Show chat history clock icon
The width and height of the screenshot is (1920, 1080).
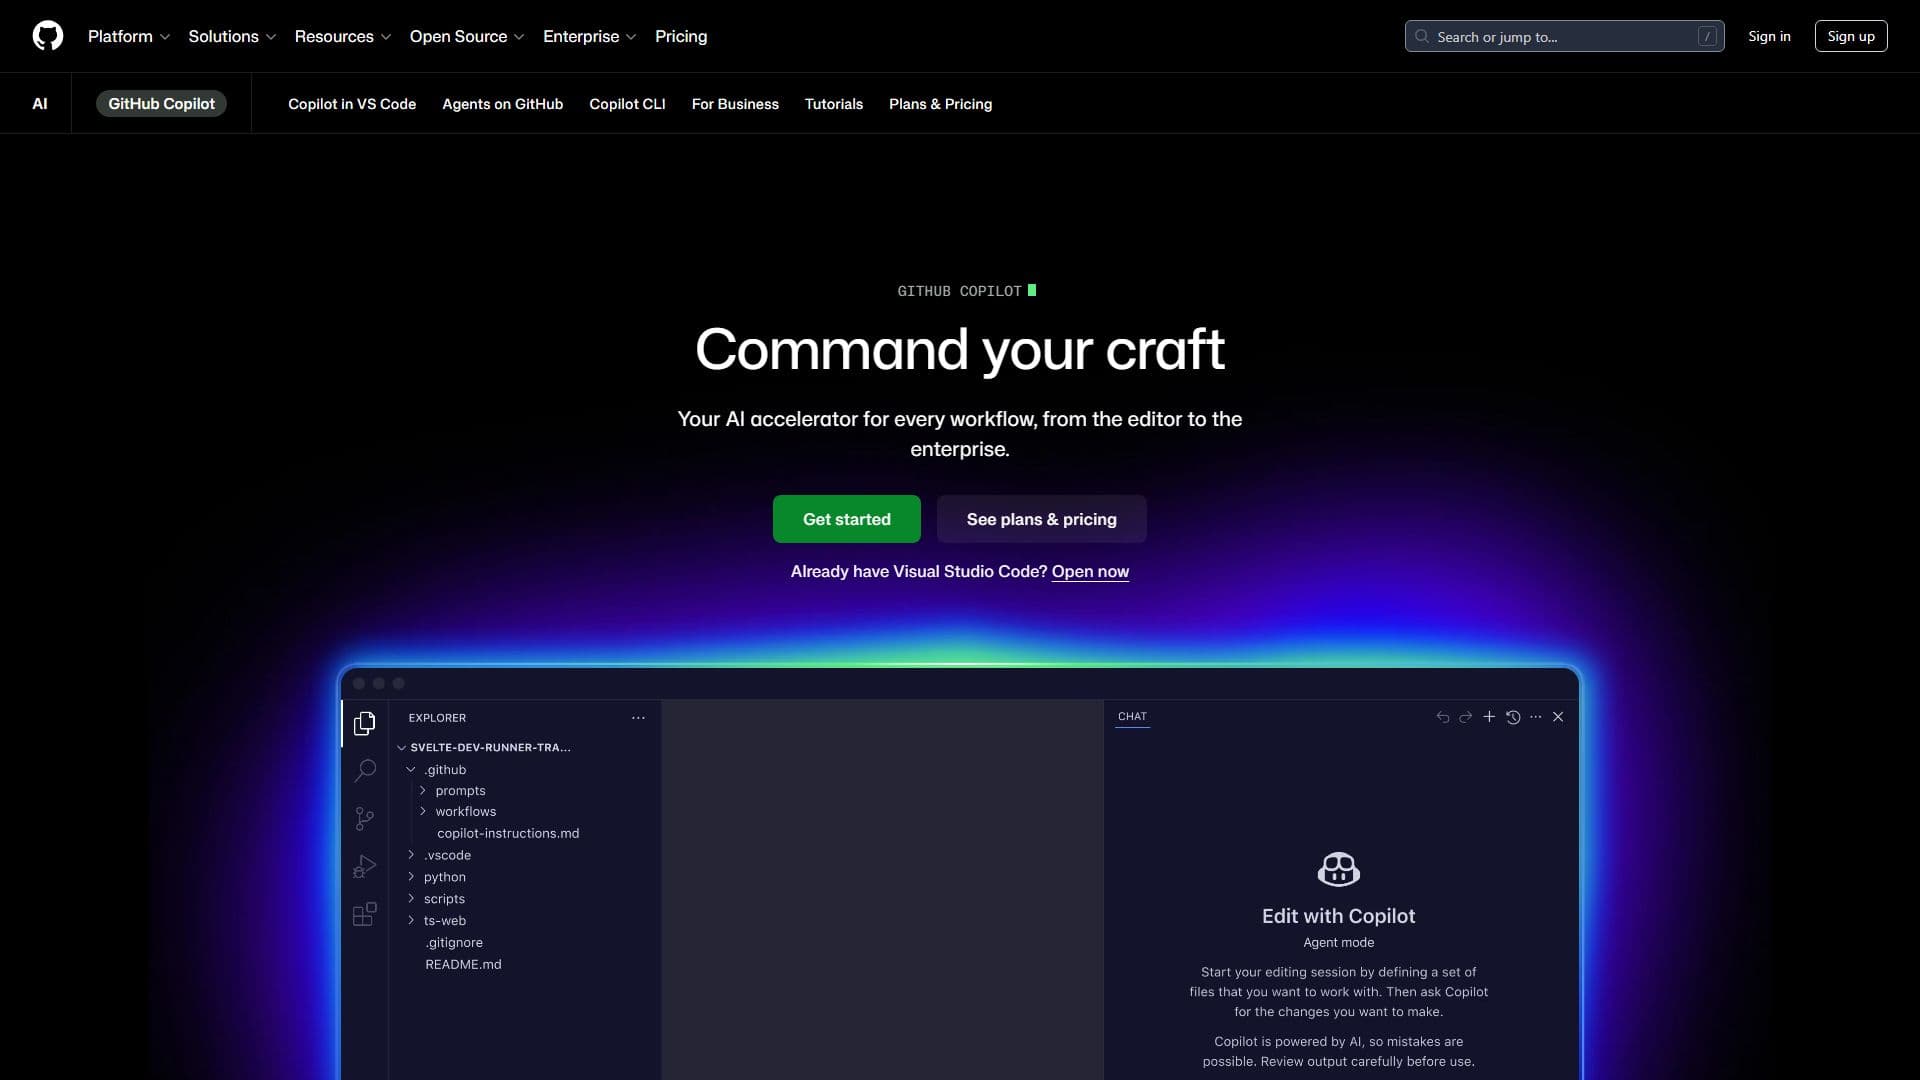(1513, 717)
